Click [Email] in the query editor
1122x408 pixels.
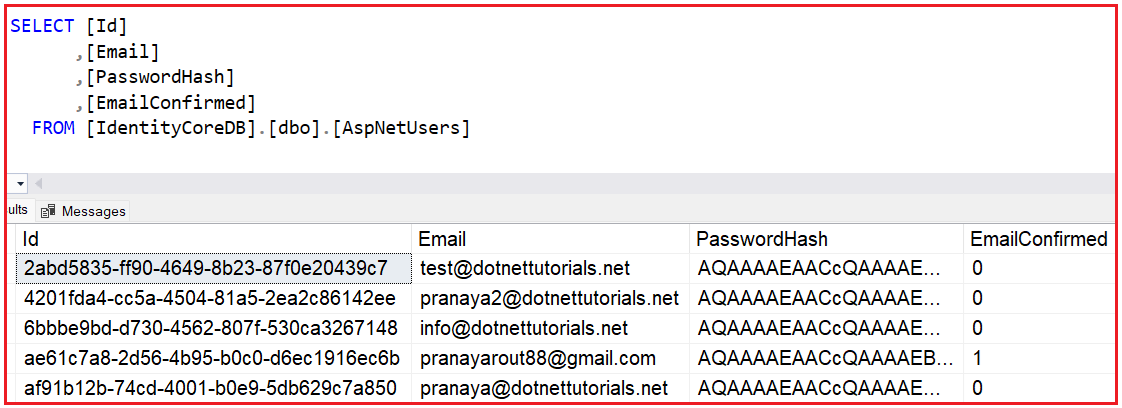122,52
